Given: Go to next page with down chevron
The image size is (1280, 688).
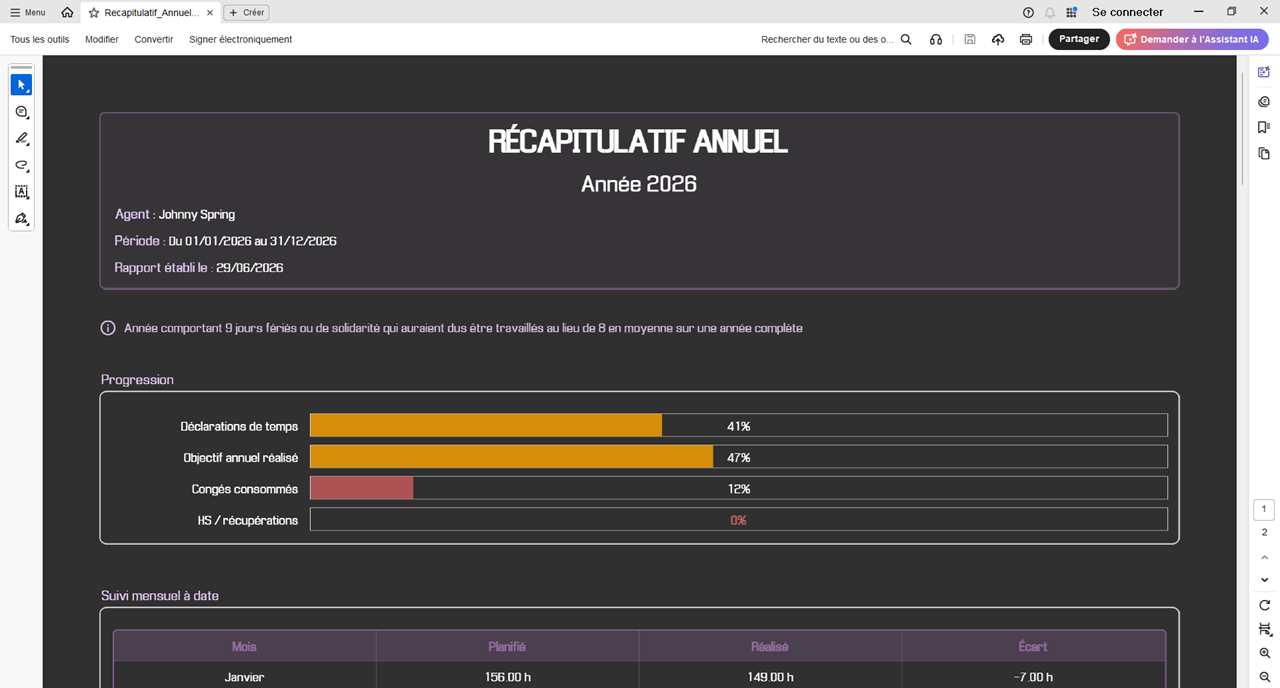Looking at the screenshot, I should [x=1264, y=580].
